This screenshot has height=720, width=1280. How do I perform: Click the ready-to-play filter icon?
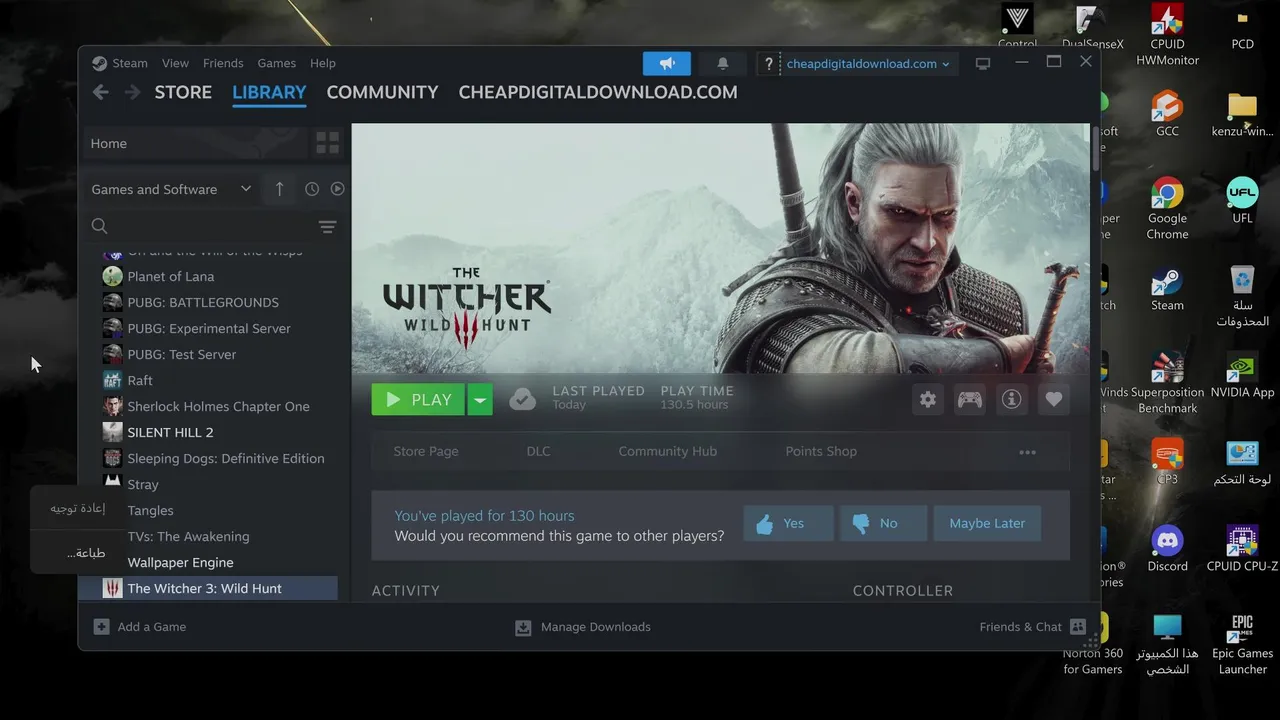click(337, 189)
